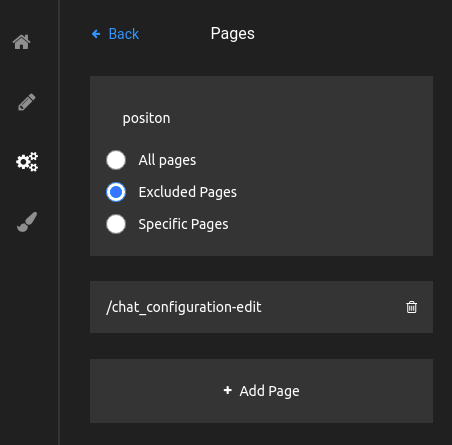Click the plus icon beside Add Page
The image size is (452, 445).
click(x=228, y=390)
